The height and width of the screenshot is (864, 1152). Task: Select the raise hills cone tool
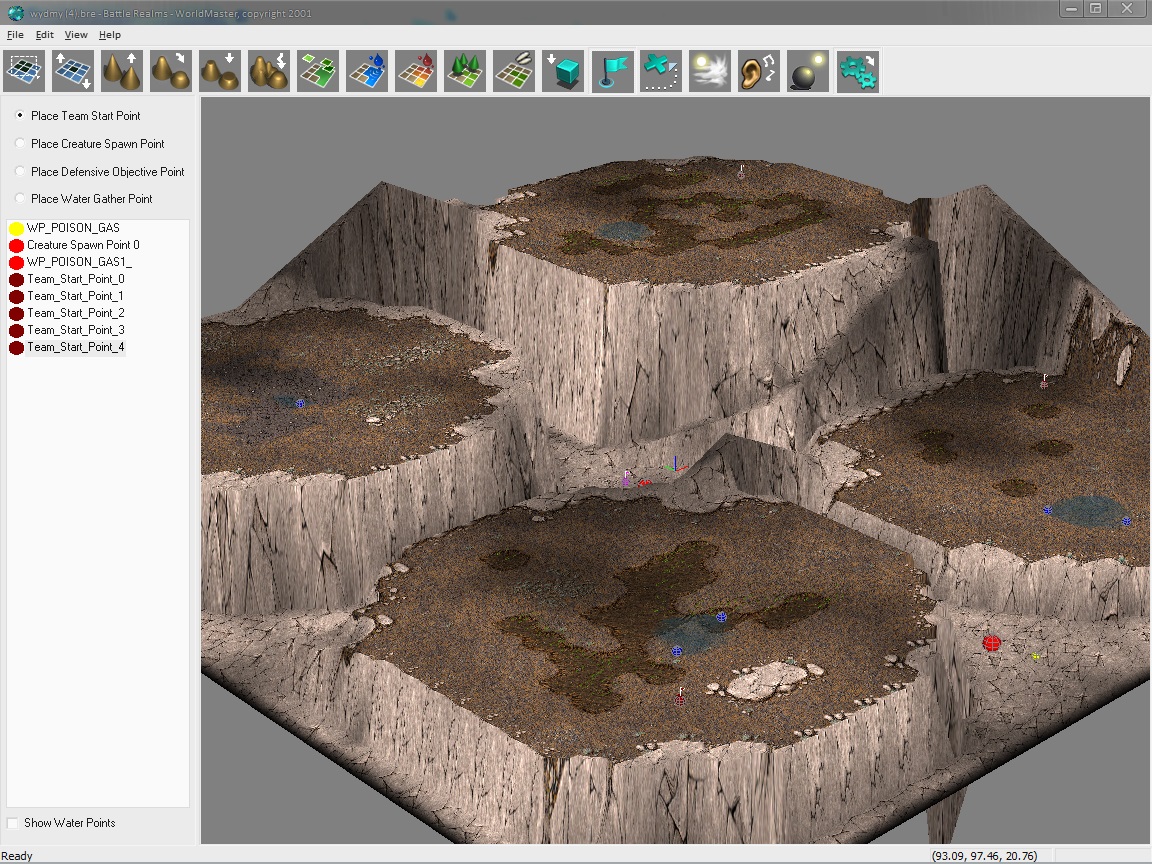[x=122, y=71]
